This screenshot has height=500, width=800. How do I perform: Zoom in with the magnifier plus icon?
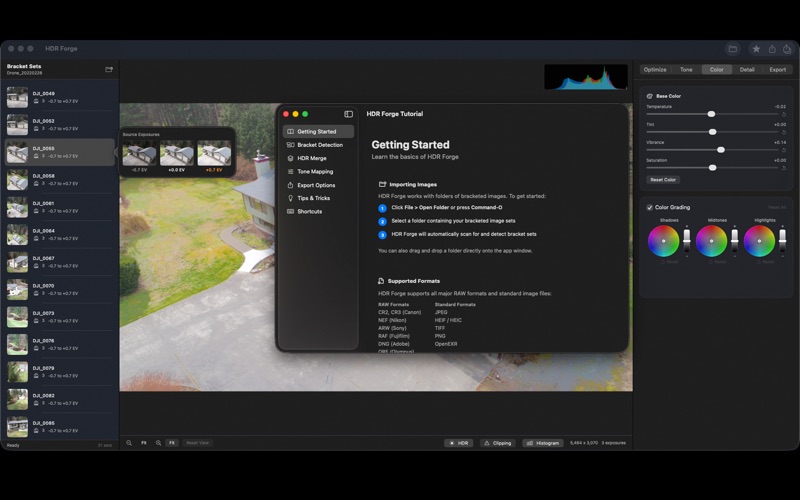pyautogui.click(x=159, y=443)
